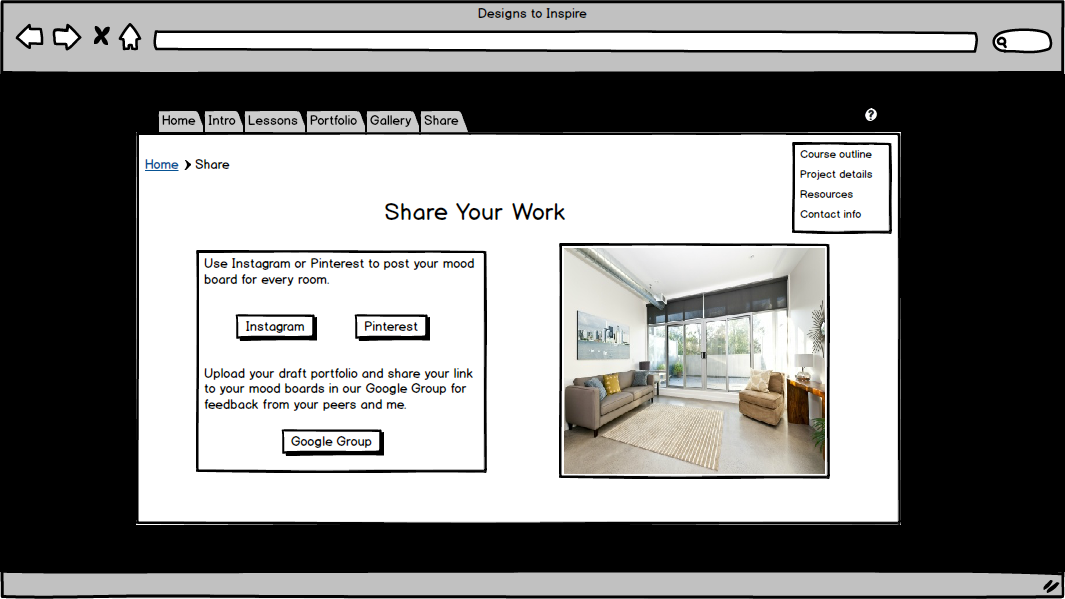Click the Pinterest button

click(391, 327)
